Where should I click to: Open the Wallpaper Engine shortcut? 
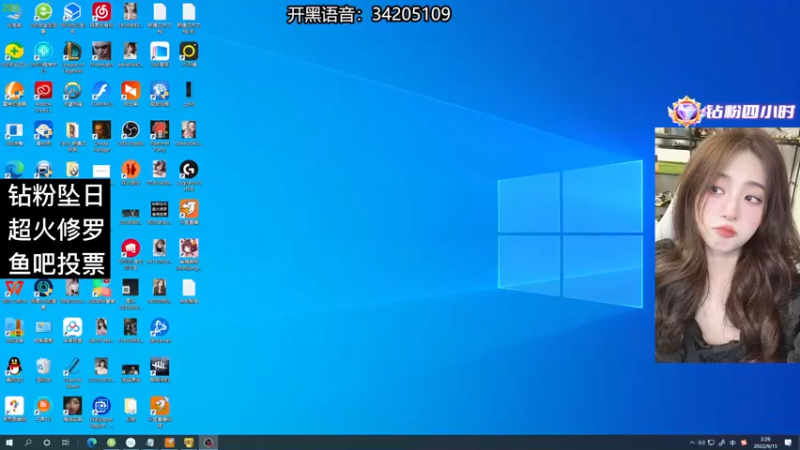(102, 406)
